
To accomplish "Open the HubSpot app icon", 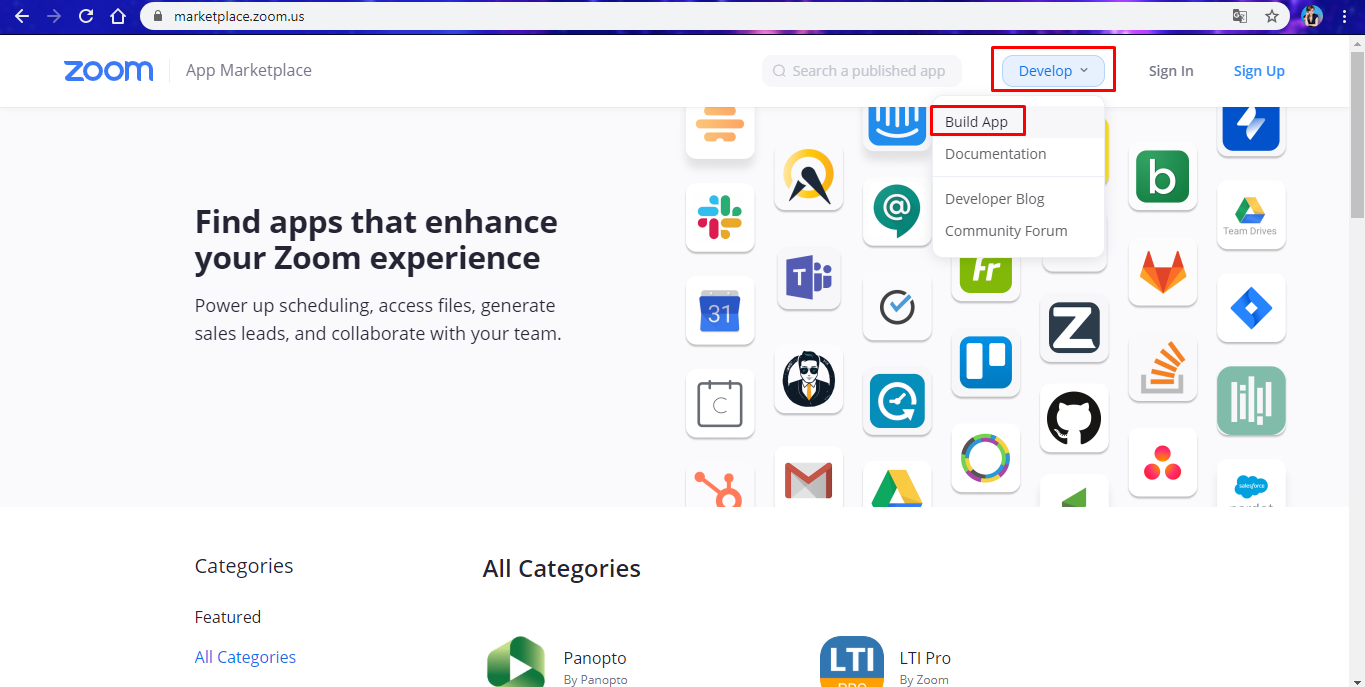I will pyautogui.click(x=720, y=487).
